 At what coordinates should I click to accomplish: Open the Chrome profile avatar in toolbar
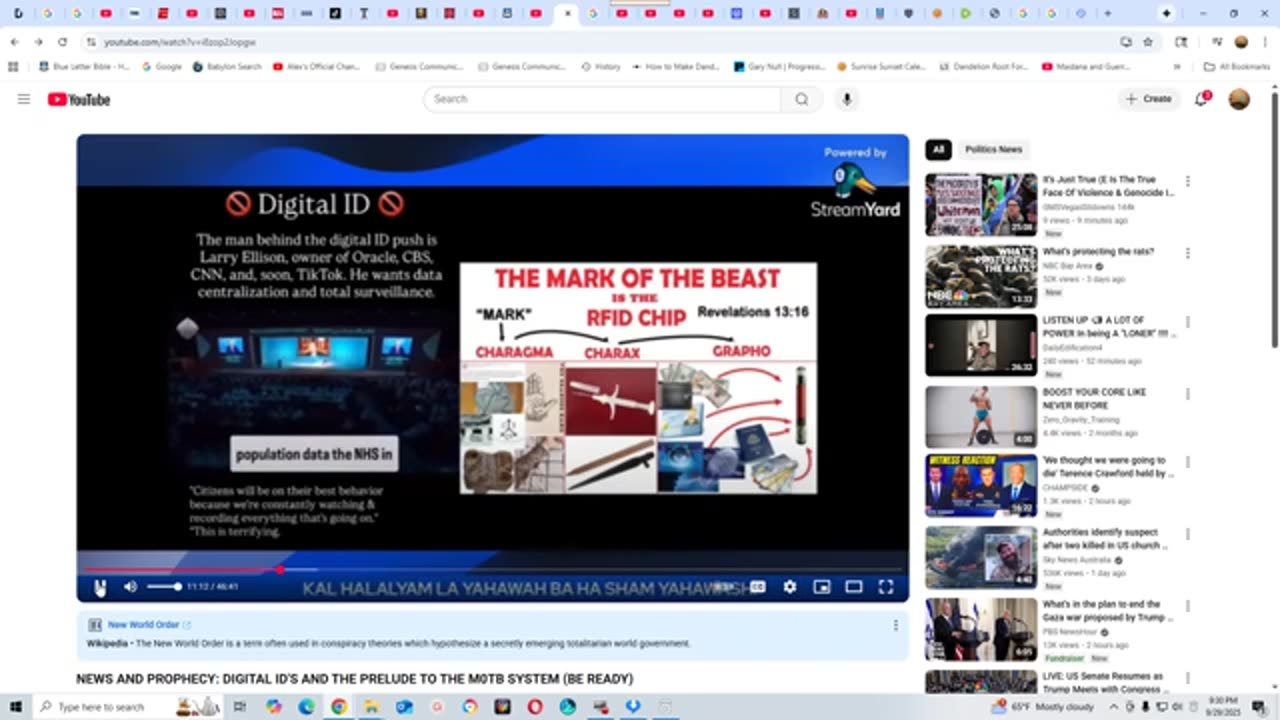coord(1241,42)
